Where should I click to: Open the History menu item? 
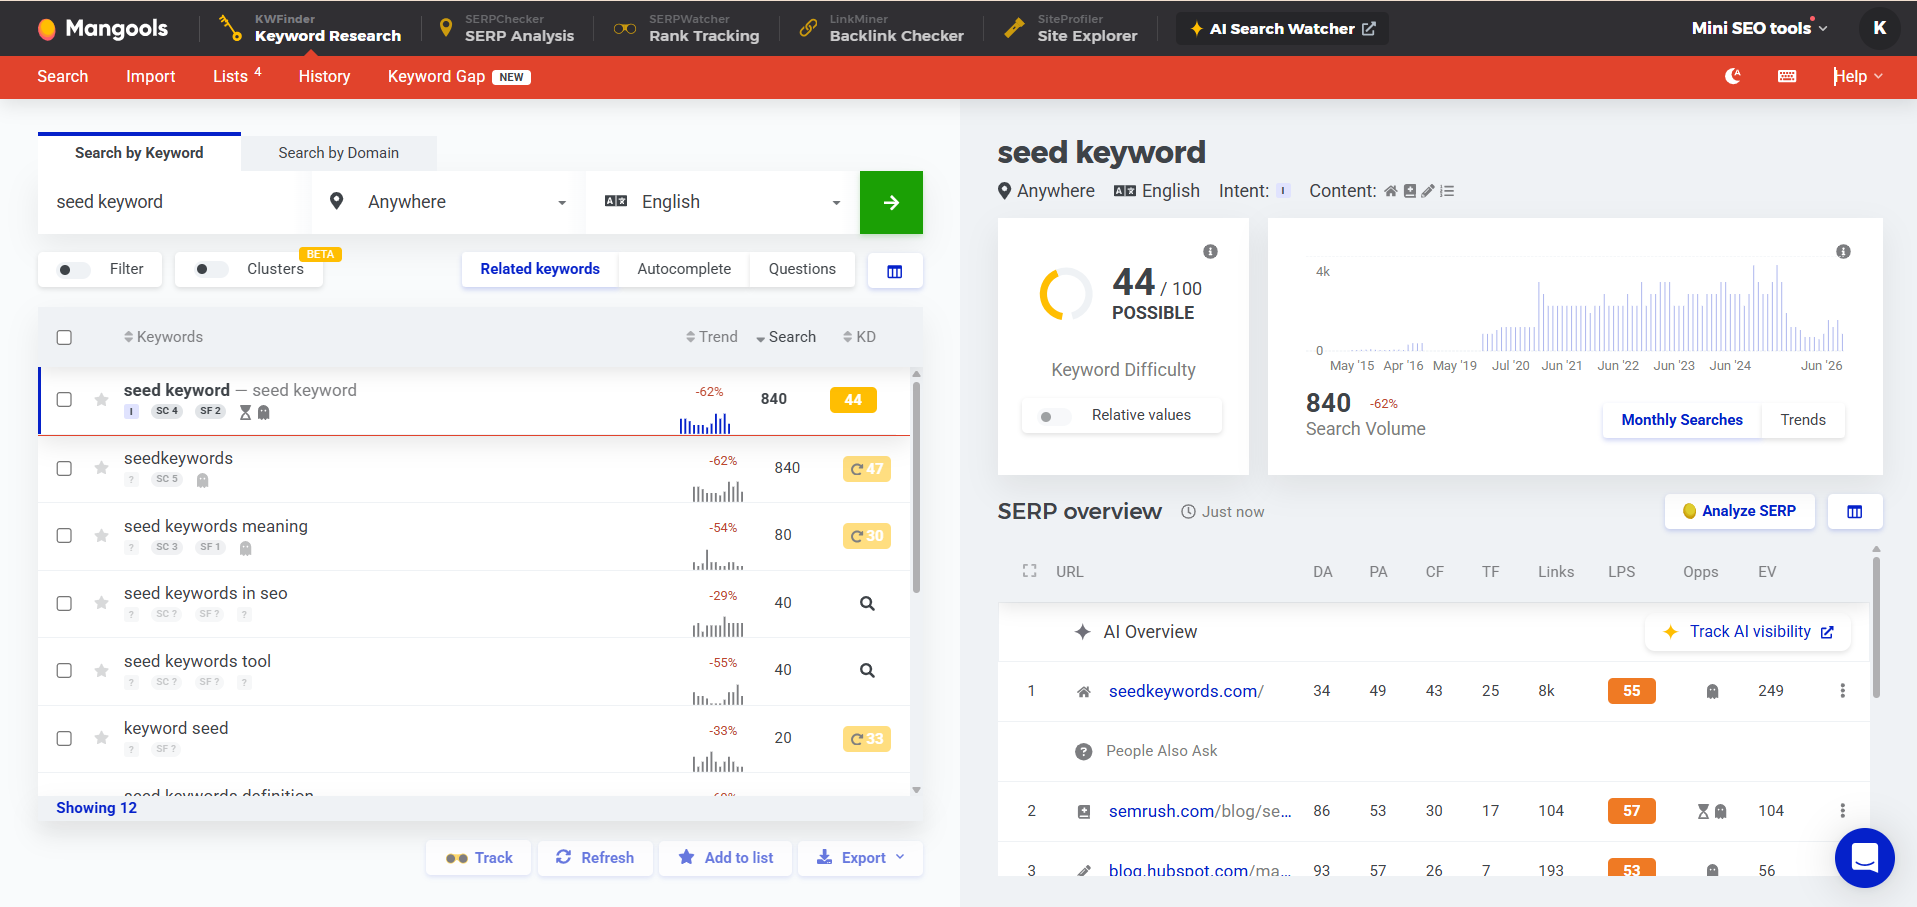(324, 76)
